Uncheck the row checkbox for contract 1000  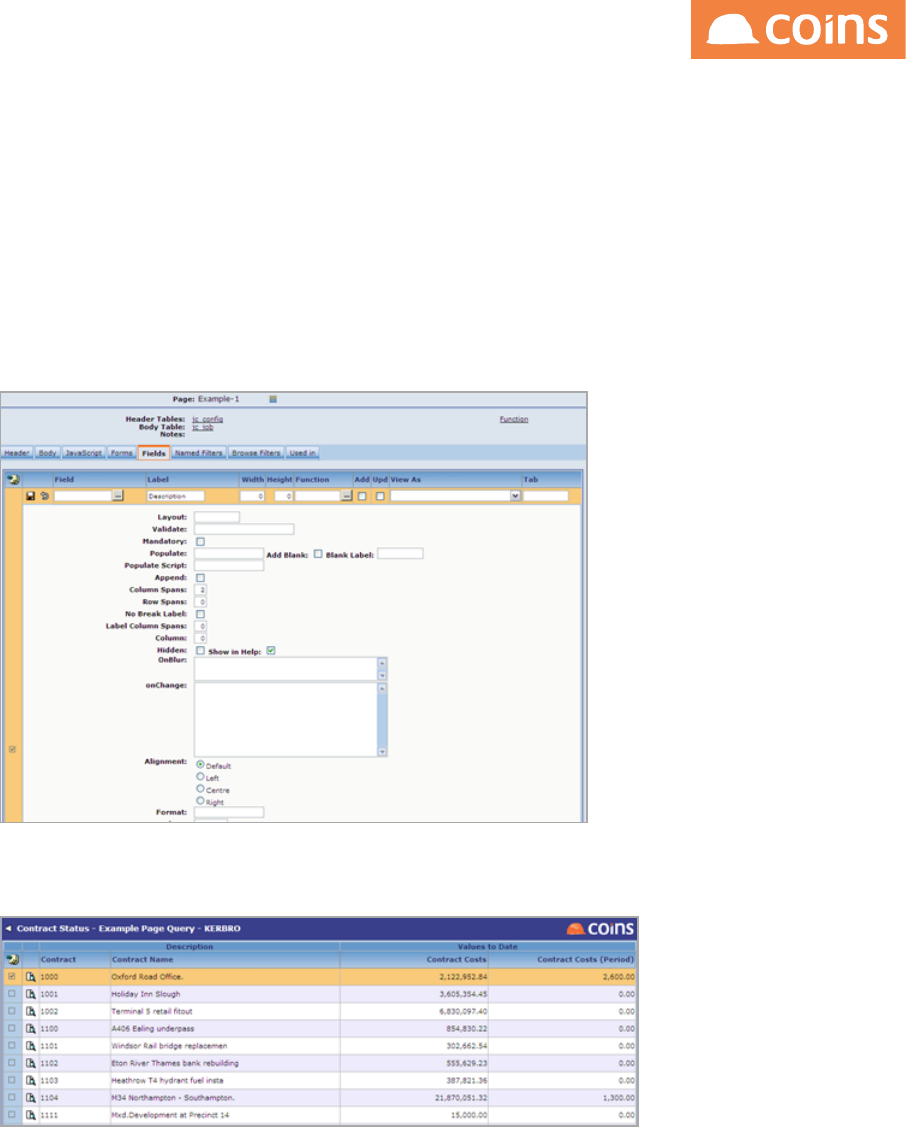(11, 977)
